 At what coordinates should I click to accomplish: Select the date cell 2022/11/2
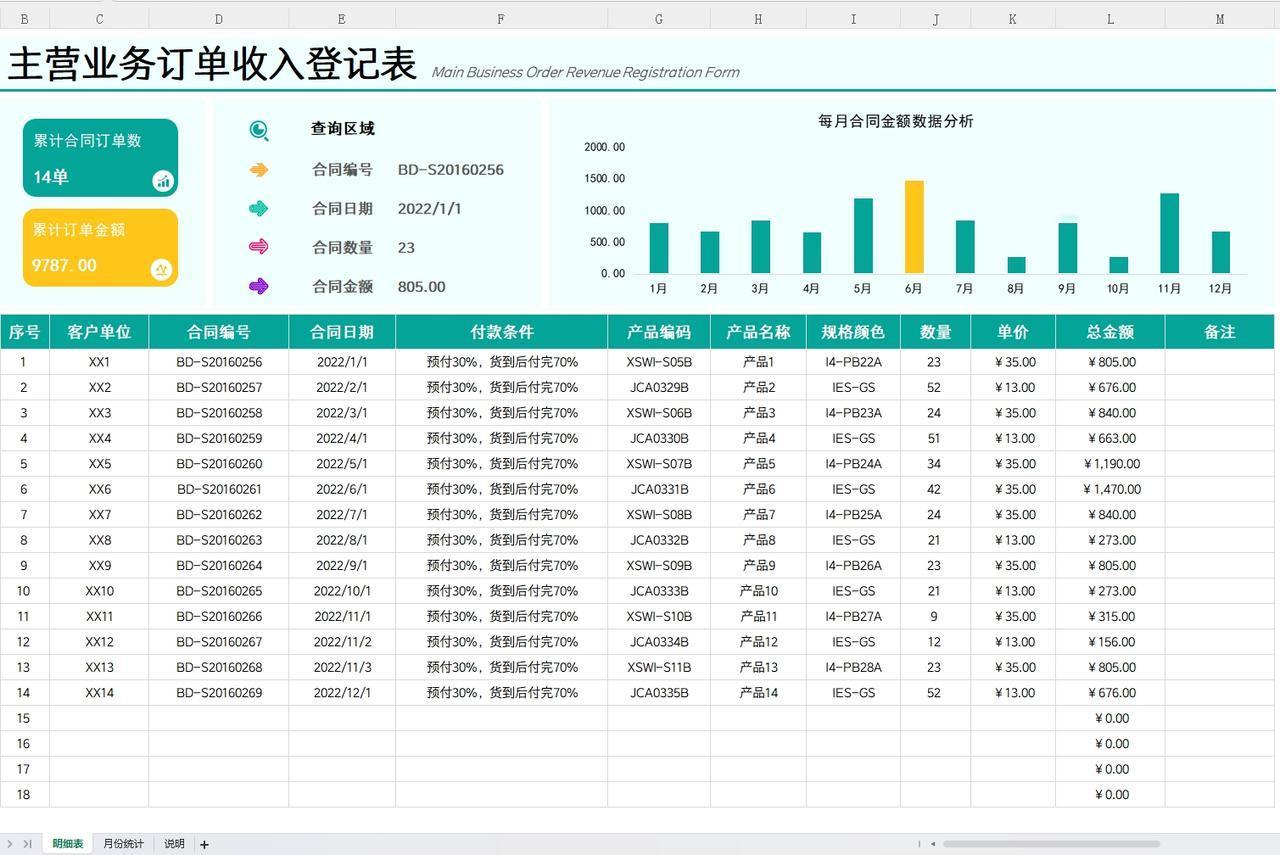tap(342, 642)
